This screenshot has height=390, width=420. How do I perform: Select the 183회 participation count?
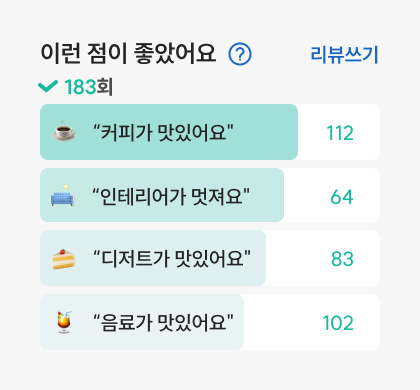click(x=88, y=87)
